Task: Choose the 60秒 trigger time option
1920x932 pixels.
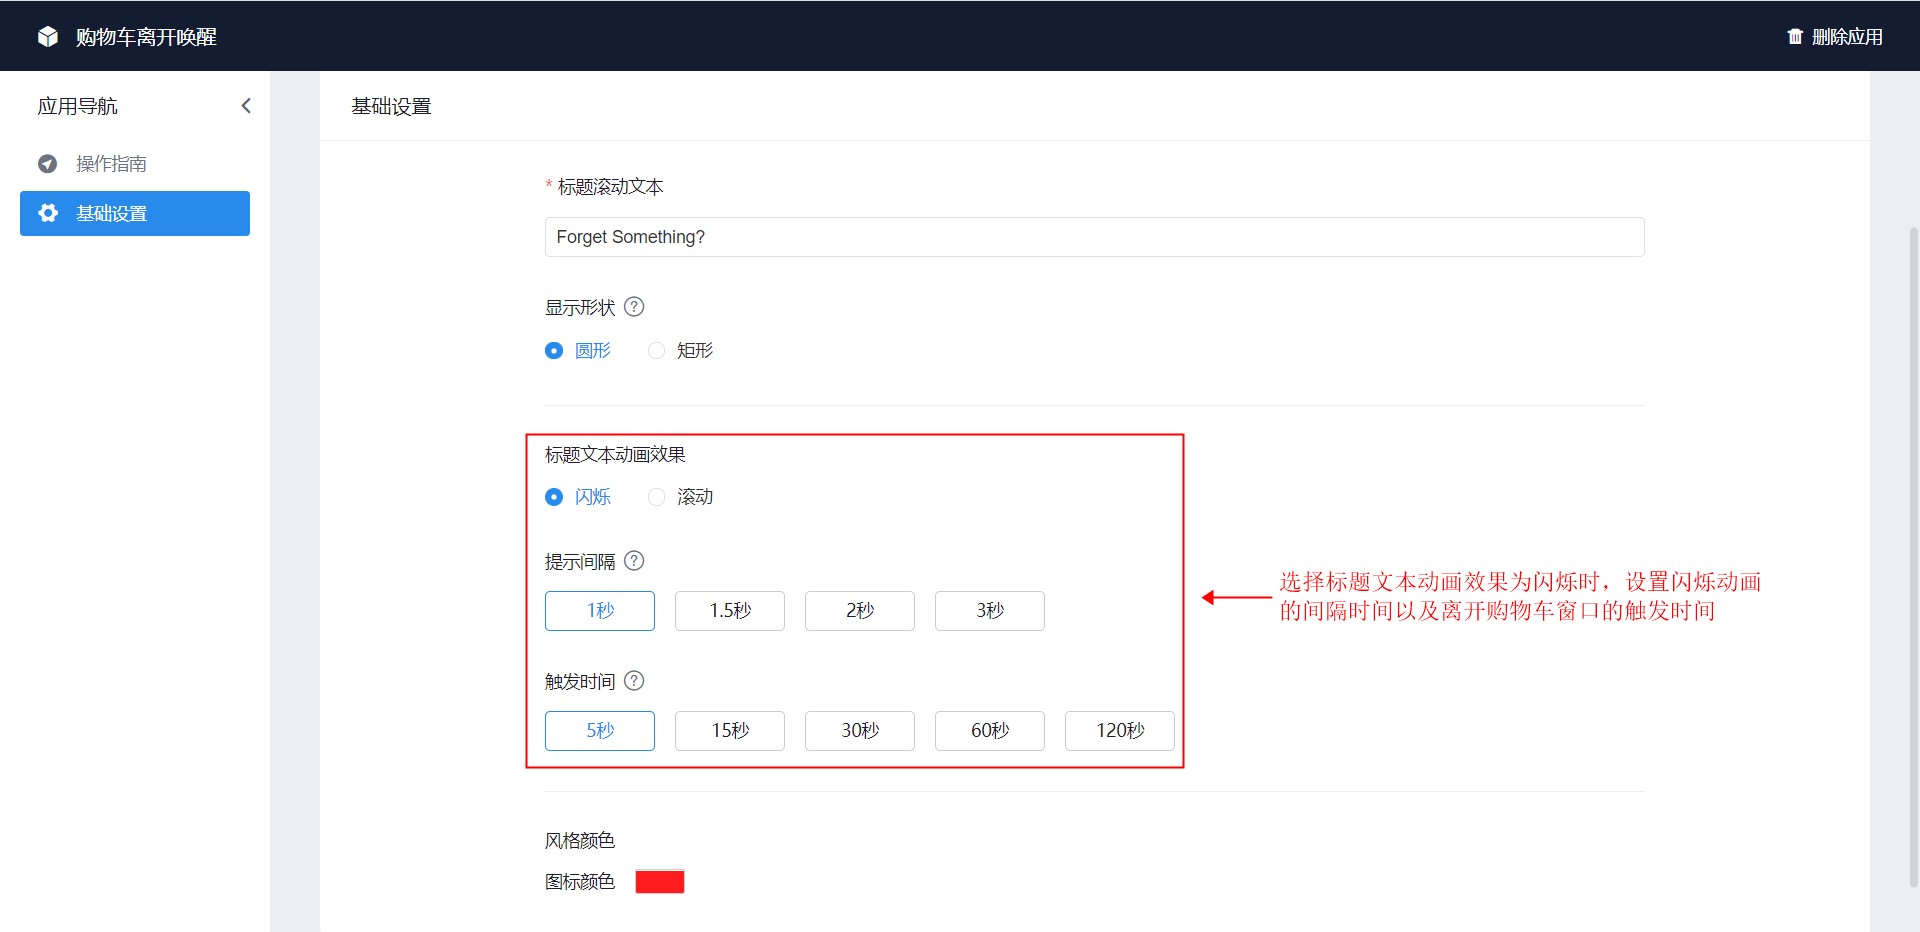Action: (990, 731)
